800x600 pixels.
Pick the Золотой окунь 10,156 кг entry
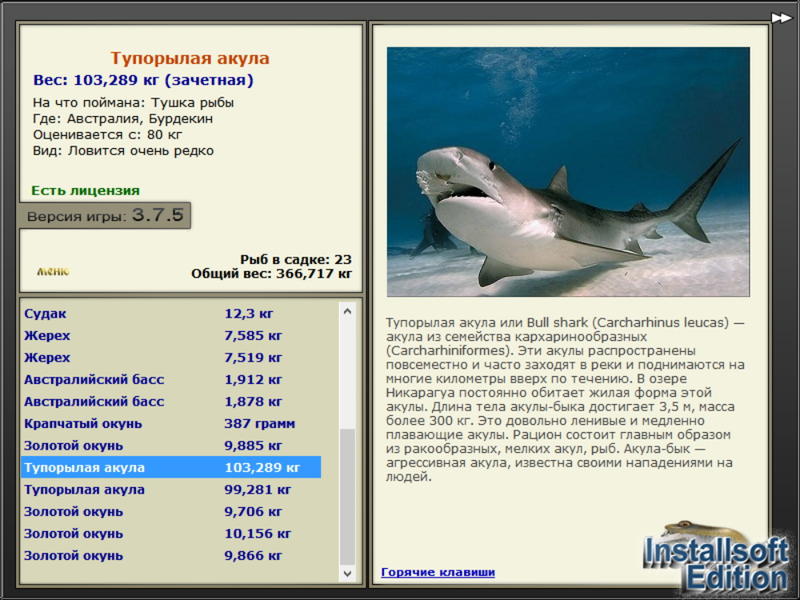pyautogui.click(x=171, y=533)
